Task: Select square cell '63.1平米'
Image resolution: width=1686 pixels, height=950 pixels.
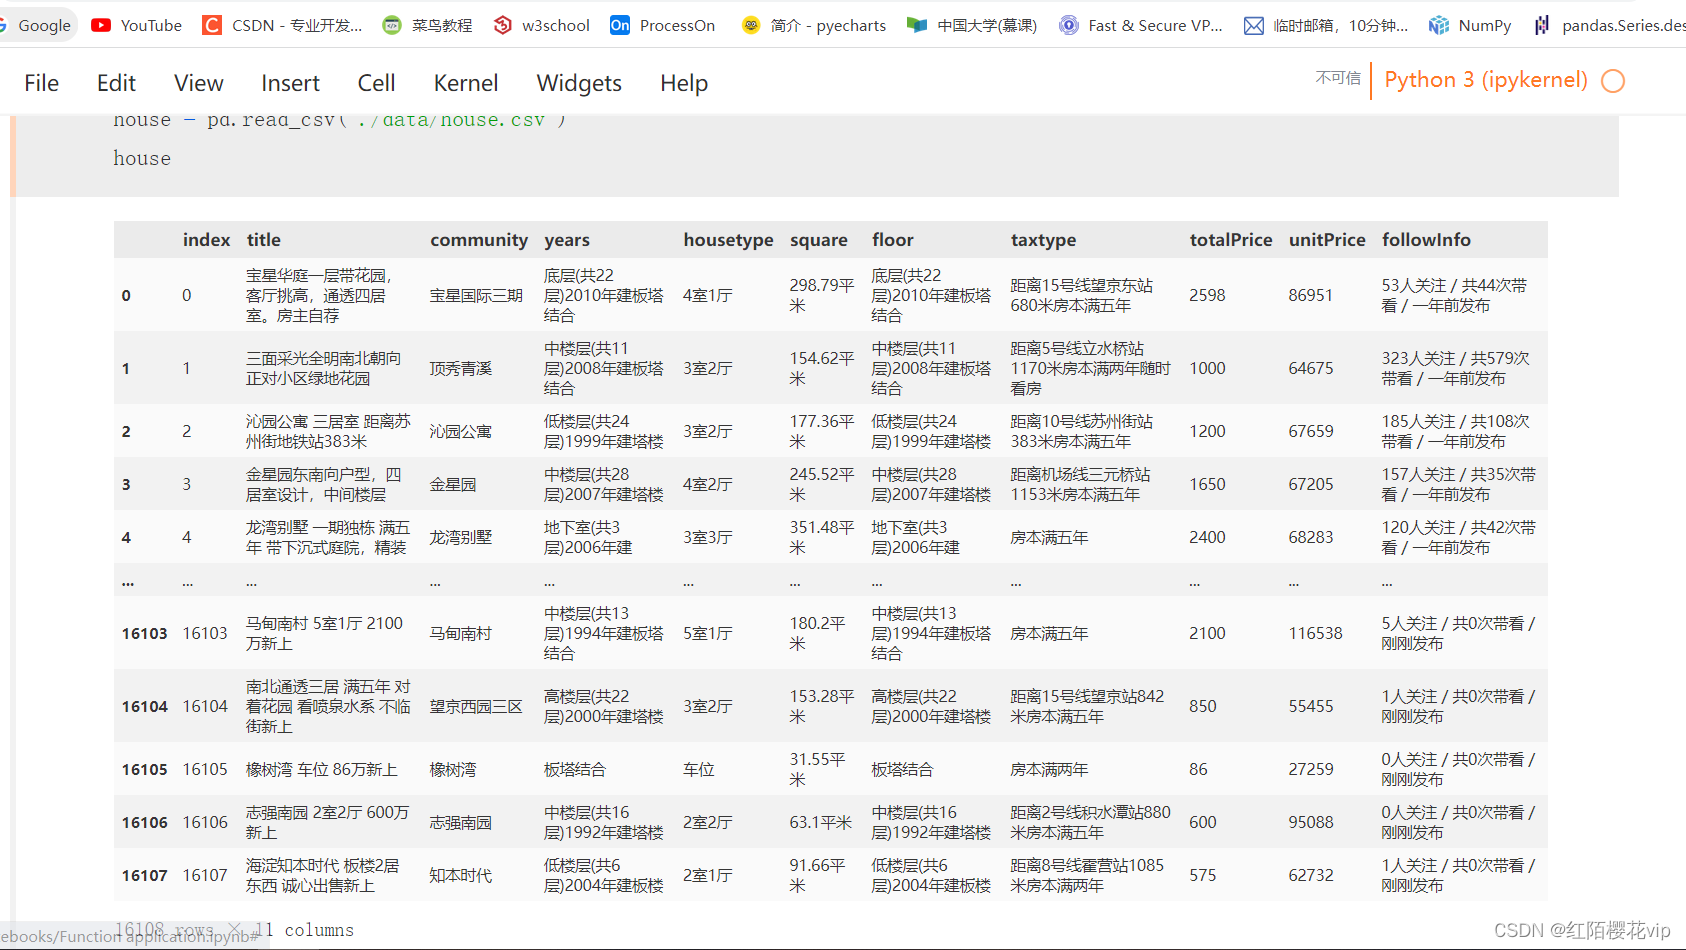Action: click(821, 822)
